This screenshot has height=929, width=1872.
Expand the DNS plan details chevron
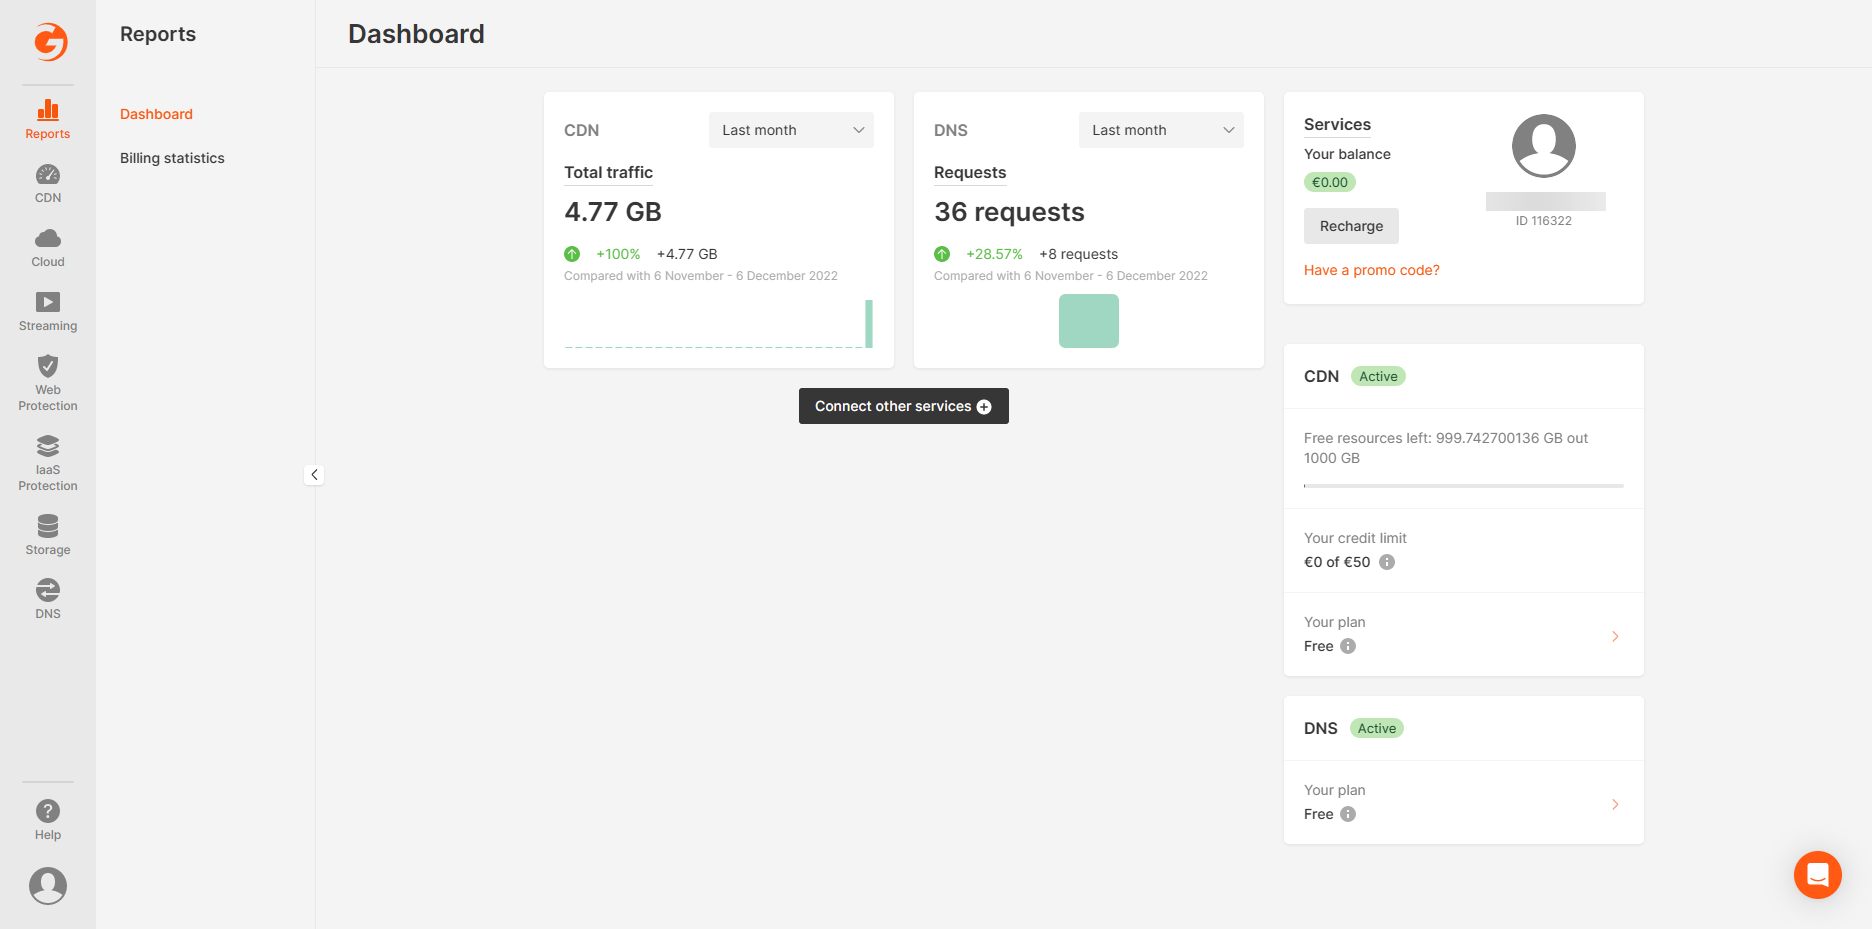pos(1615,804)
